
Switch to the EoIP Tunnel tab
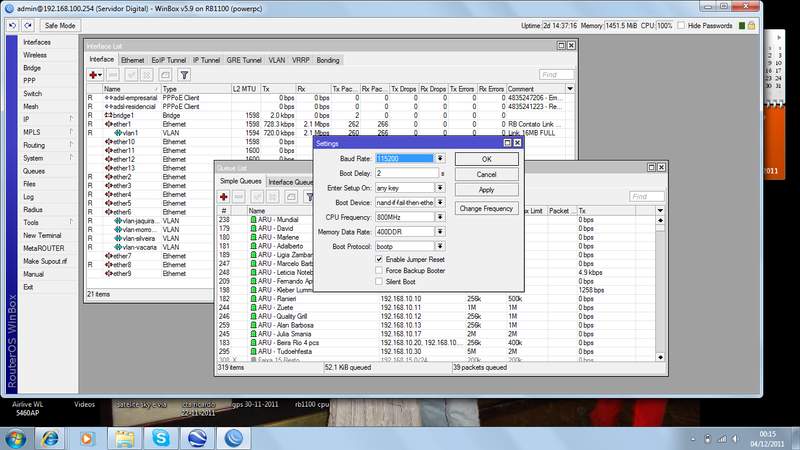pyautogui.click(x=169, y=61)
